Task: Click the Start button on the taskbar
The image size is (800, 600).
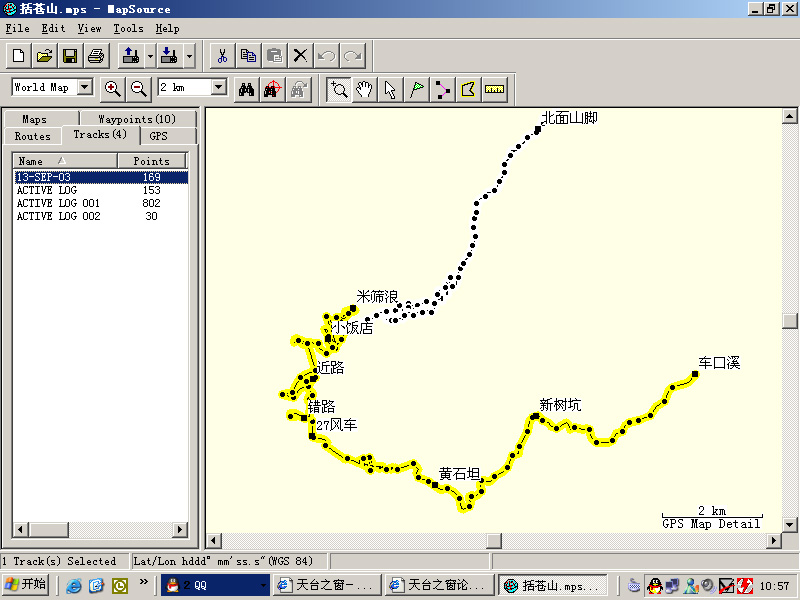Action: point(27,585)
